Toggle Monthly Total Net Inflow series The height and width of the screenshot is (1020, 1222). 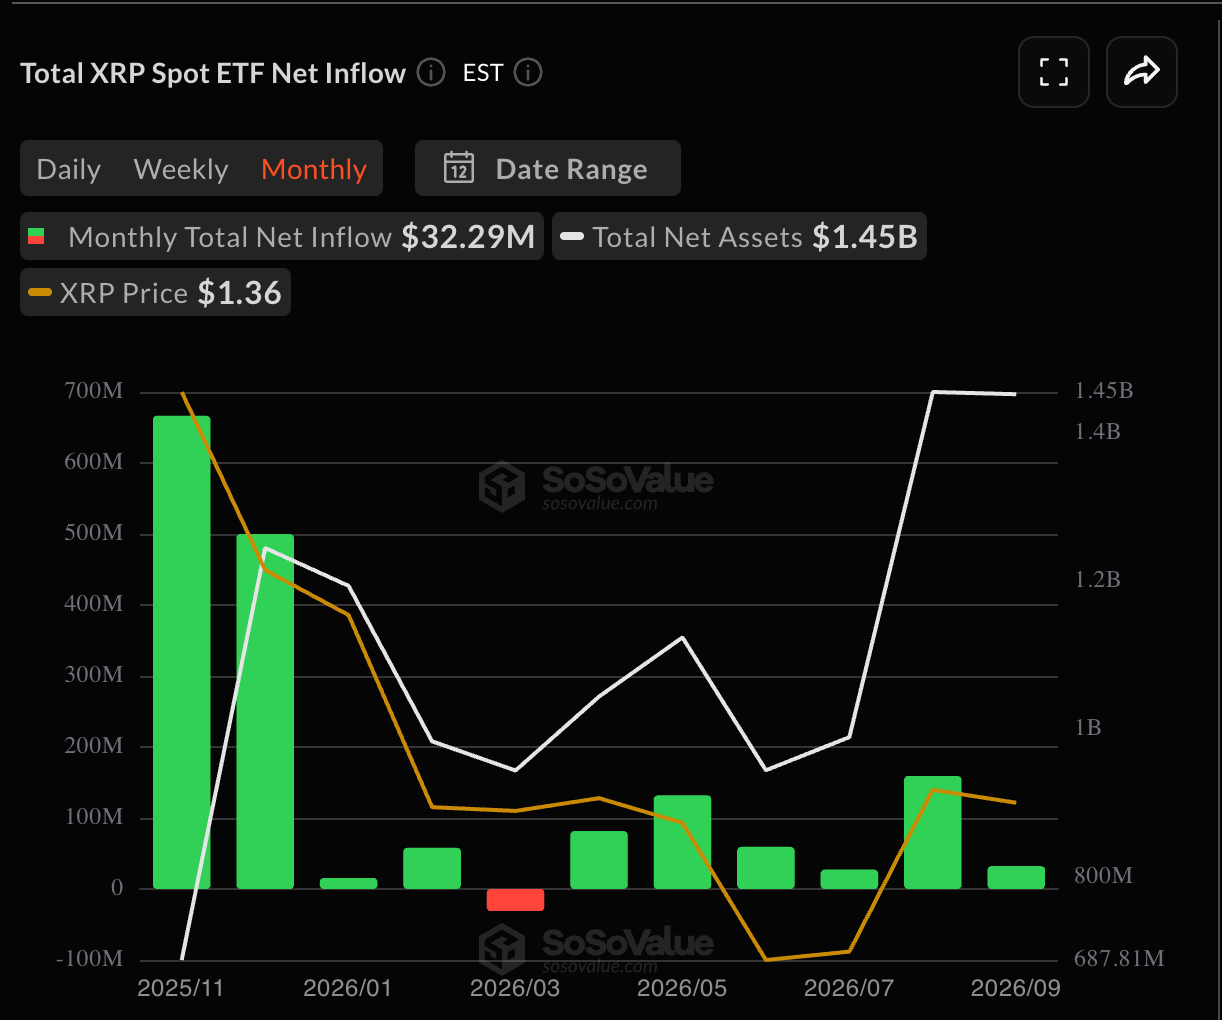282,237
